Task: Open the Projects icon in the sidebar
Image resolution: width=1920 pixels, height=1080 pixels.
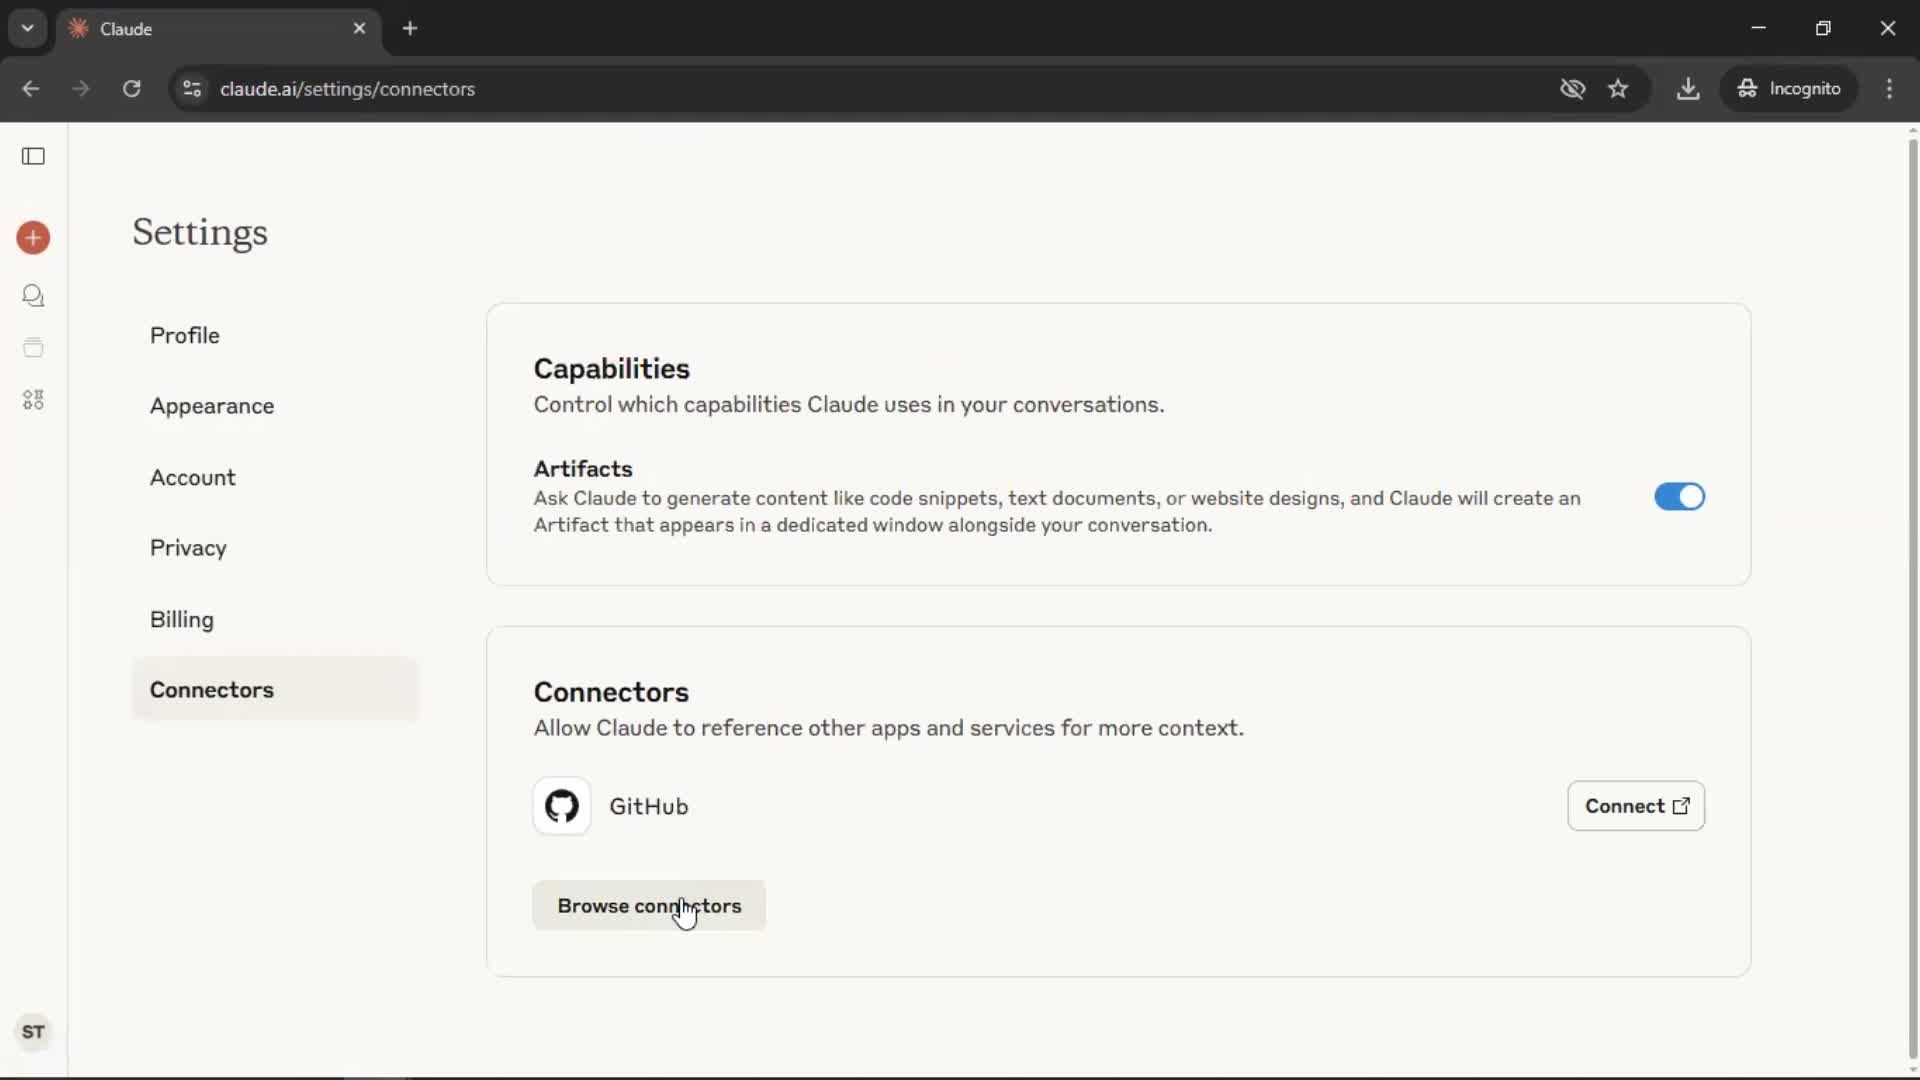Action: (x=33, y=347)
